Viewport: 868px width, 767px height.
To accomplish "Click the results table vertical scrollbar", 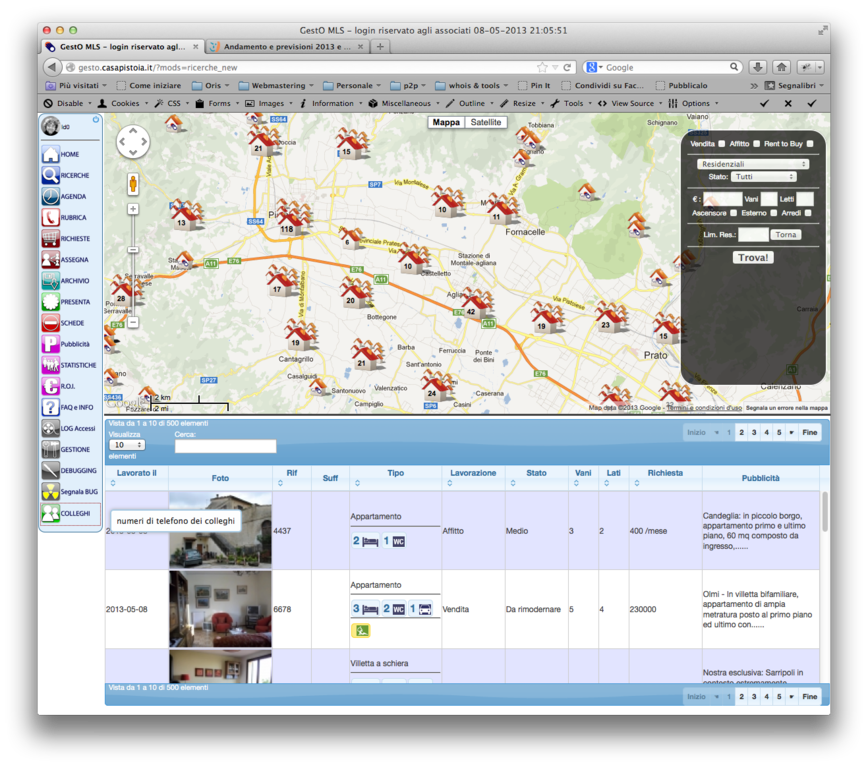I will pos(825,511).
